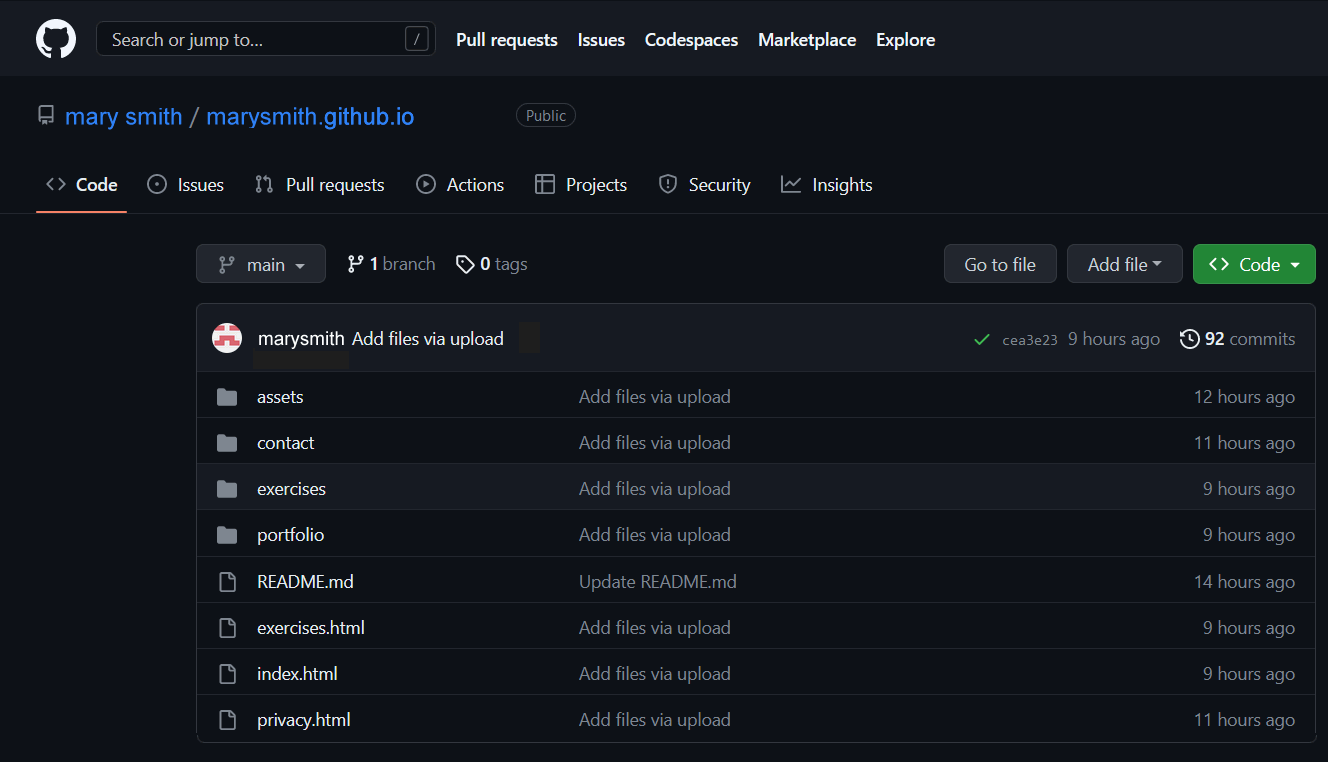Click the repository book icon
Screen dimensions: 1328x762
[x=46, y=115]
